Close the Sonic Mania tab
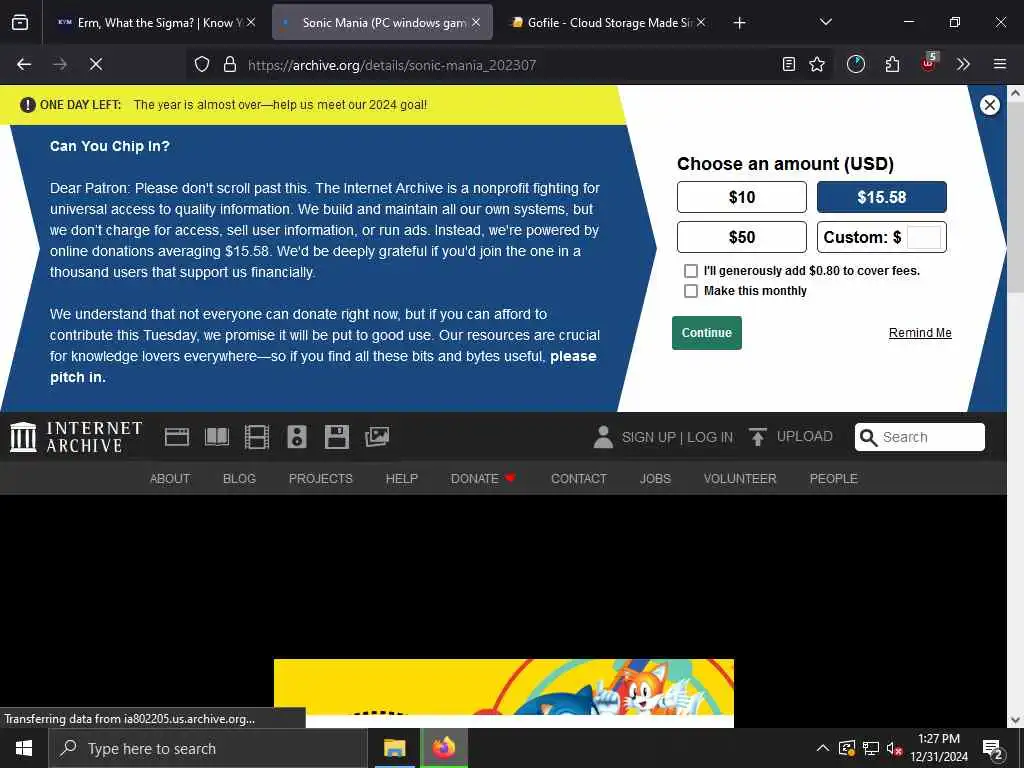The width and height of the screenshot is (1024, 768). [476, 22]
